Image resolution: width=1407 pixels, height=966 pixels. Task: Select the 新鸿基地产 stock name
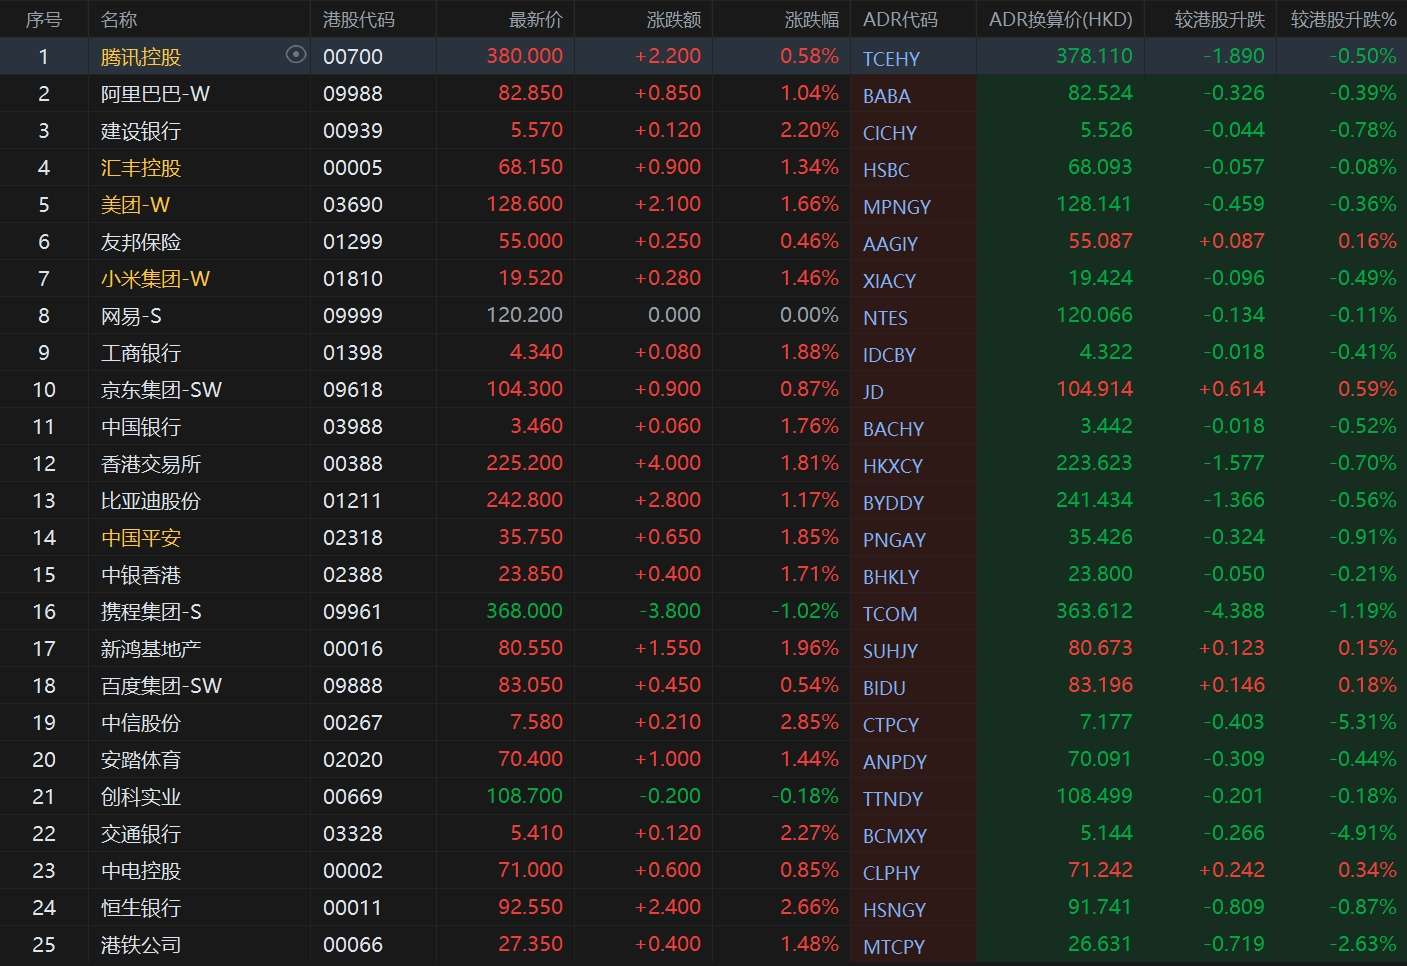[151, 649]
